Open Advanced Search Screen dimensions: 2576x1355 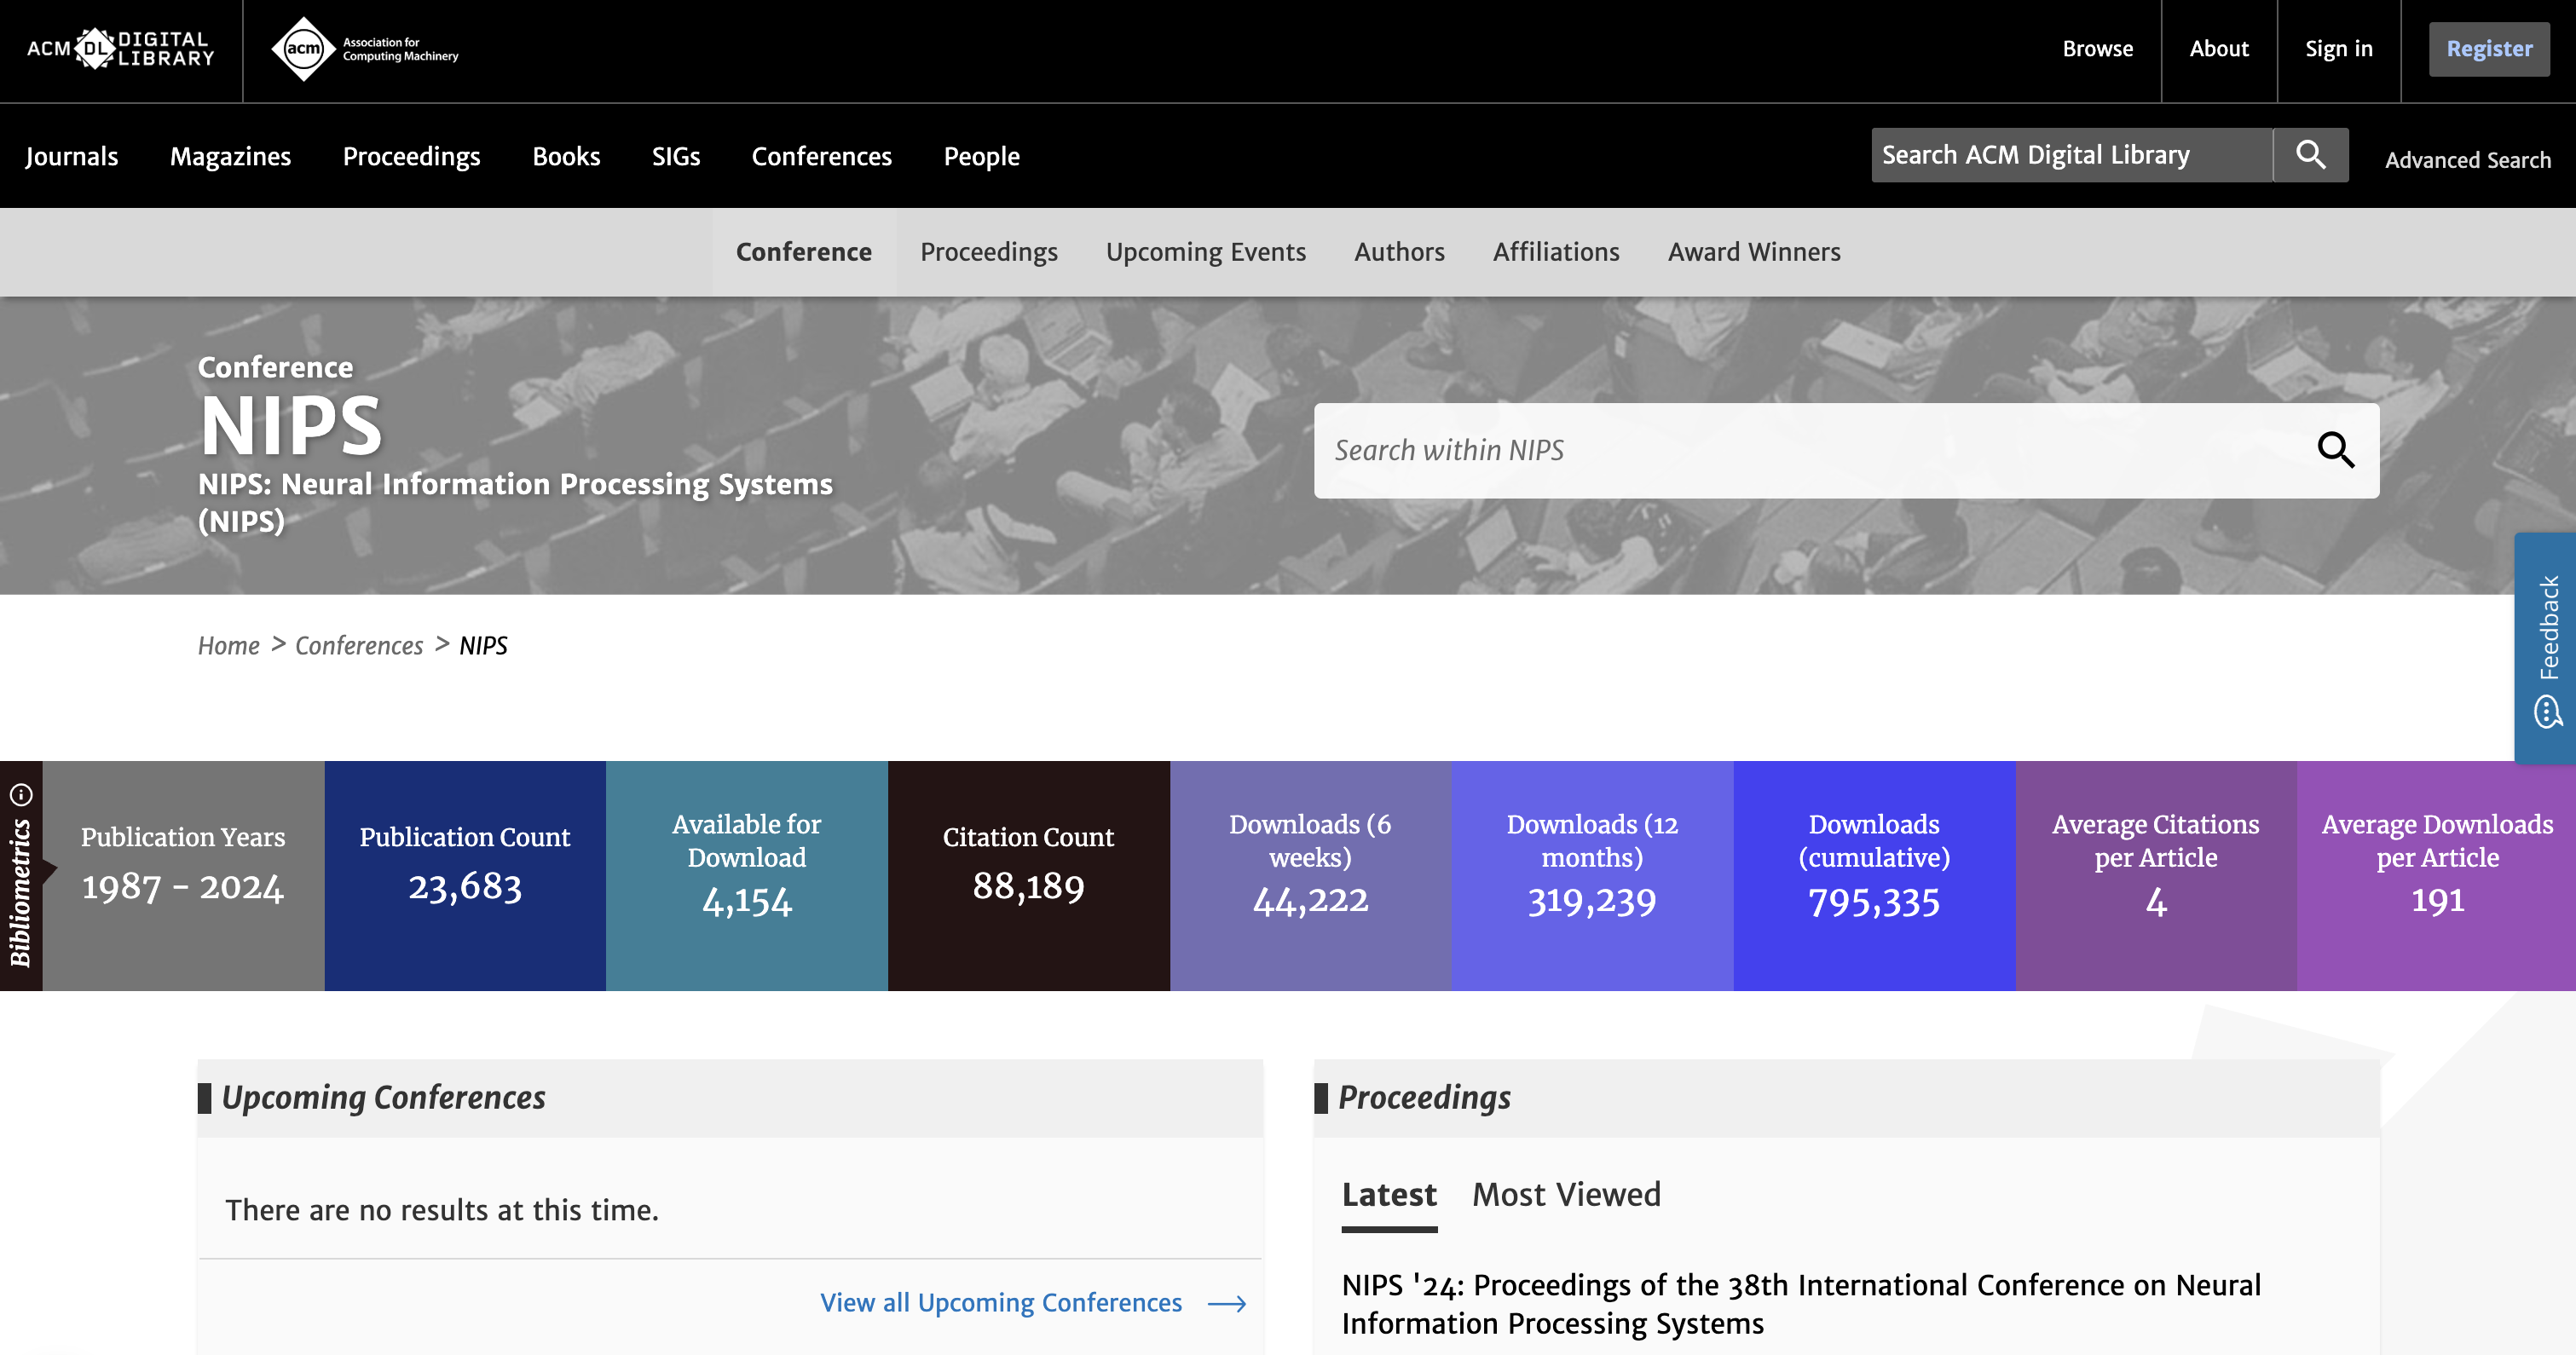click(x=2467, y=159)
